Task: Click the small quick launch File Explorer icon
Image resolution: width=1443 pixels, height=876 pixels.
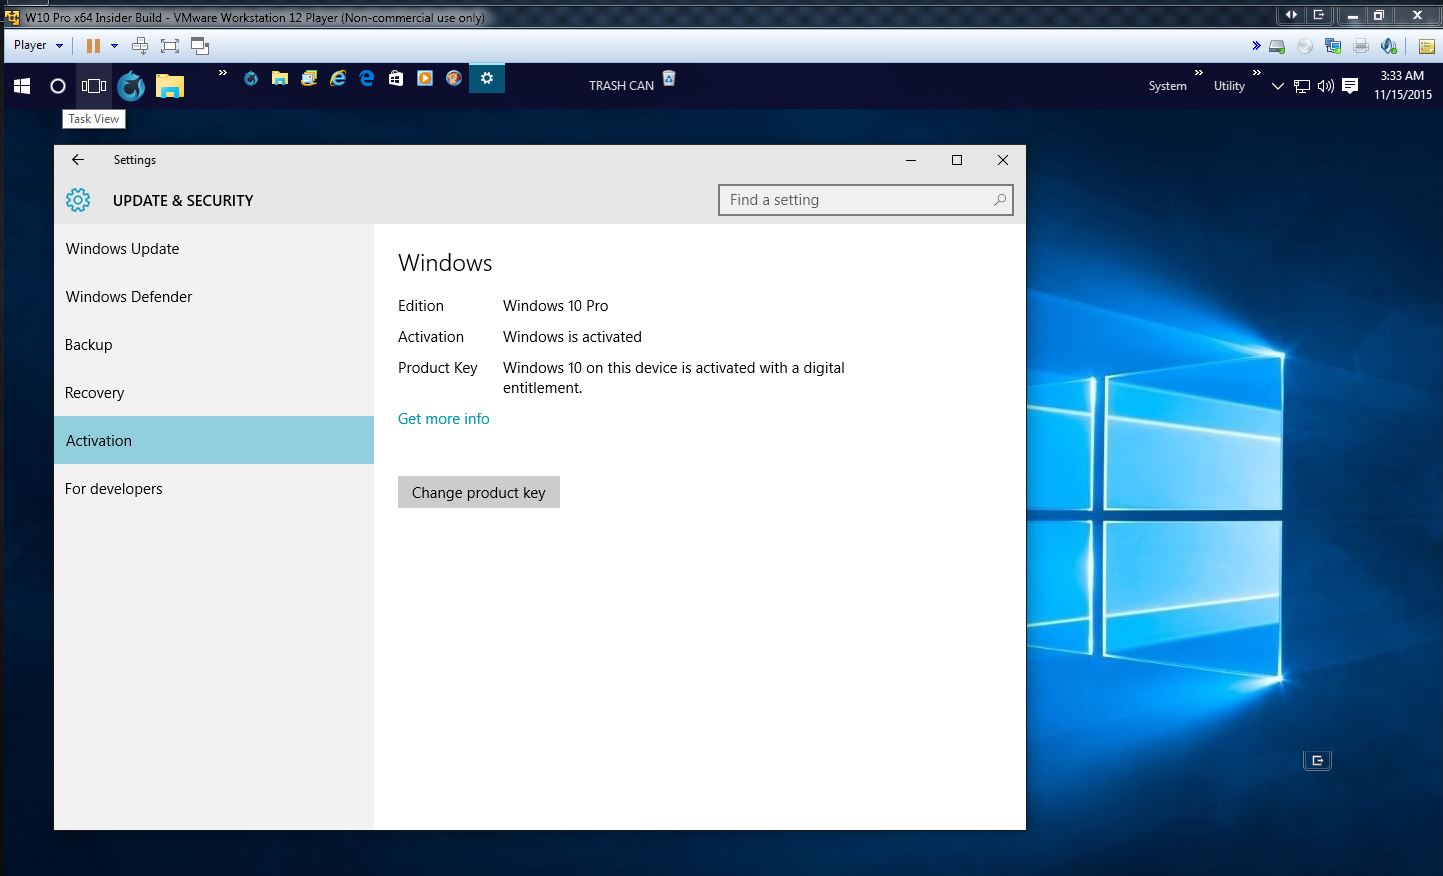Action: pos(280,78)
